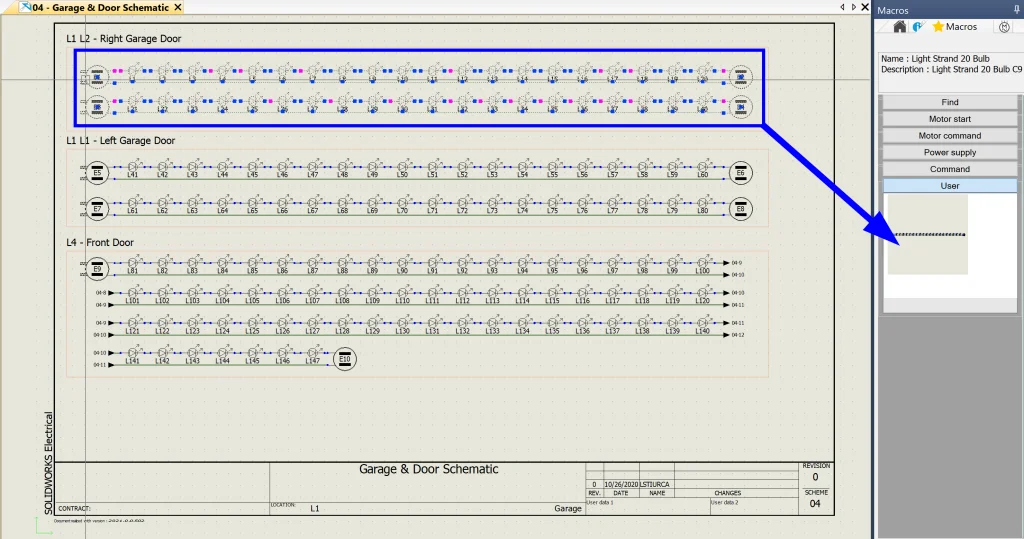
Task: Close the Garage & Door Schematic tab
Action: [177, 8]
